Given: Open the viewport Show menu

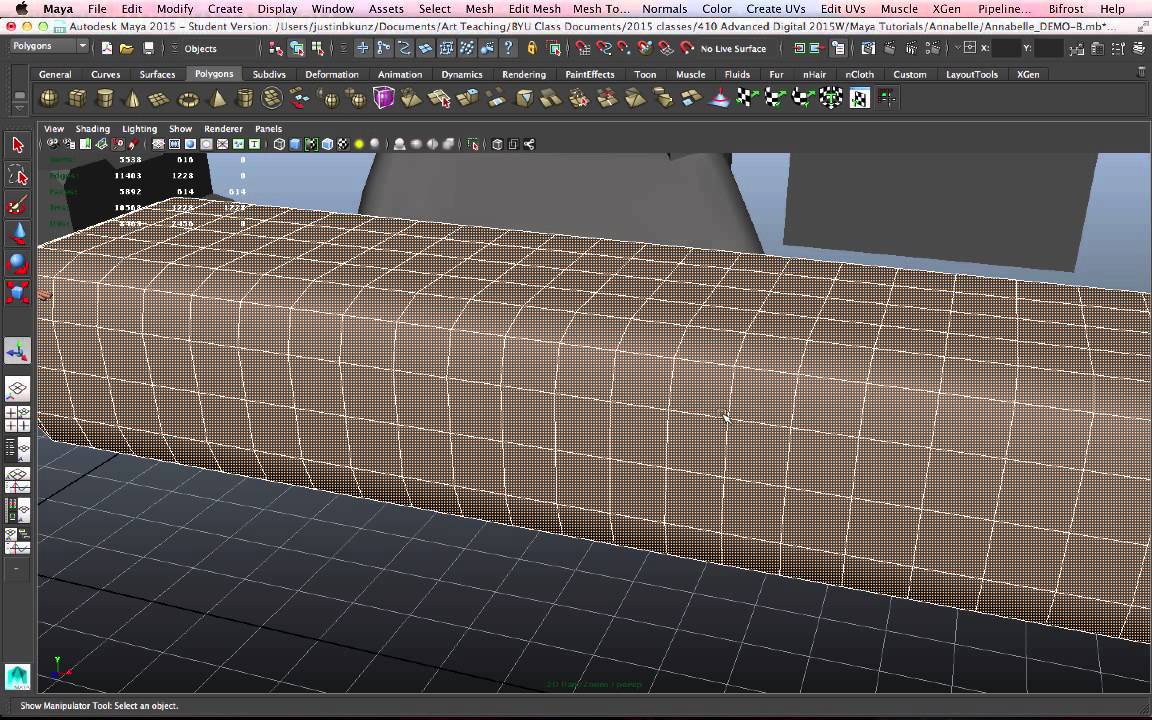Looking at the screenshot, I should (180, 129).
